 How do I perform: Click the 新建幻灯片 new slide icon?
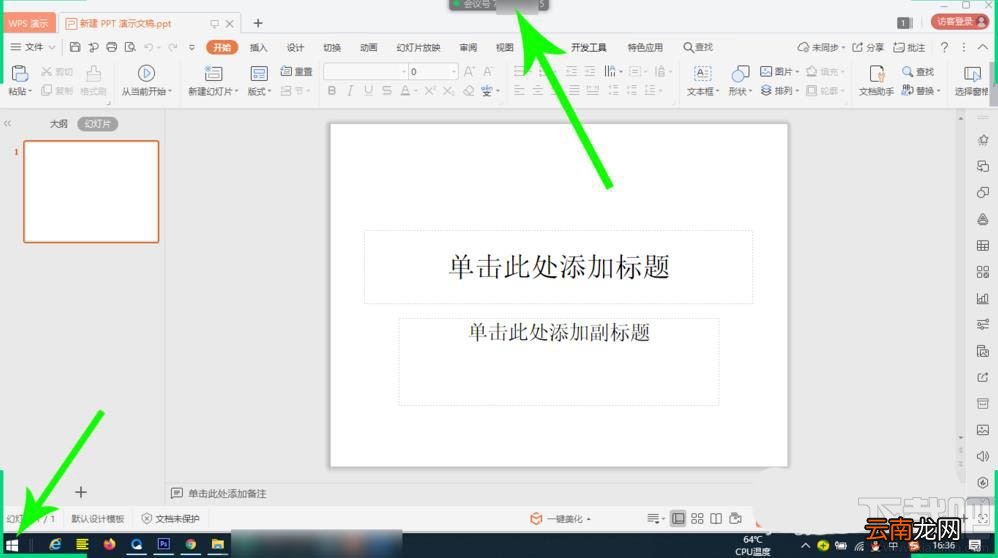coord(213,73)
